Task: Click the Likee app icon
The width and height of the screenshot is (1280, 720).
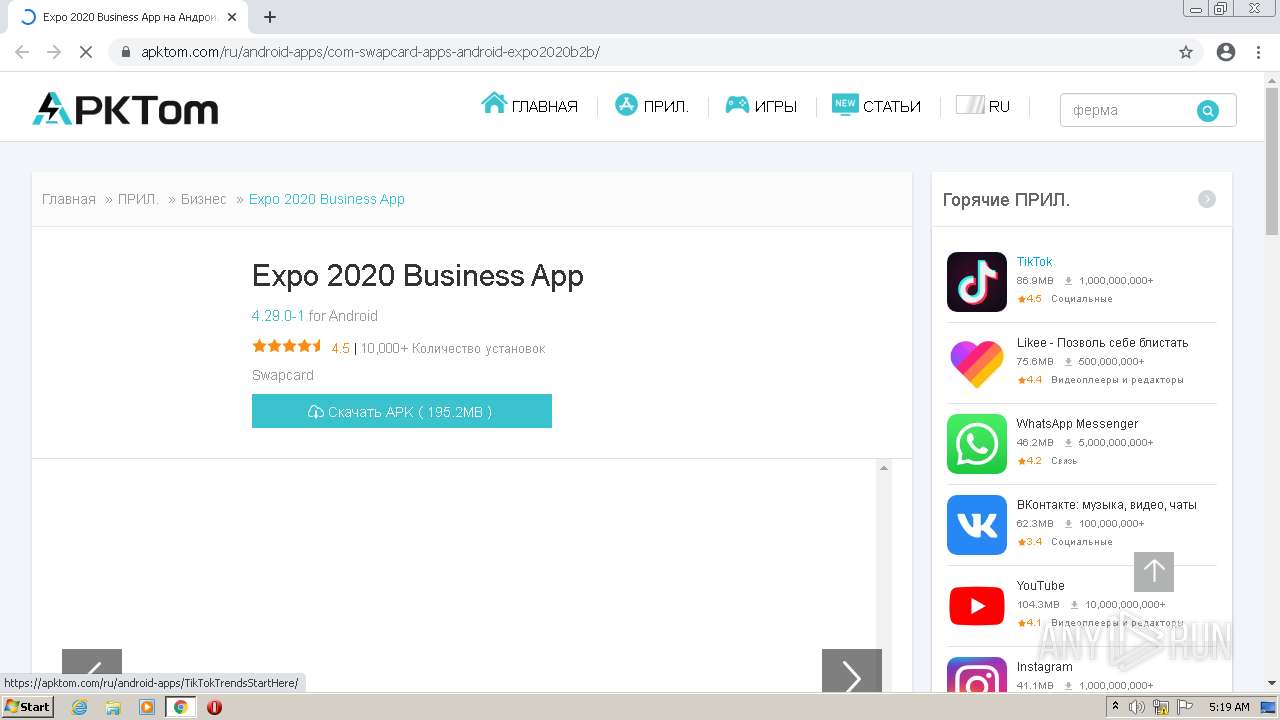Action: (x=977, y=363)
